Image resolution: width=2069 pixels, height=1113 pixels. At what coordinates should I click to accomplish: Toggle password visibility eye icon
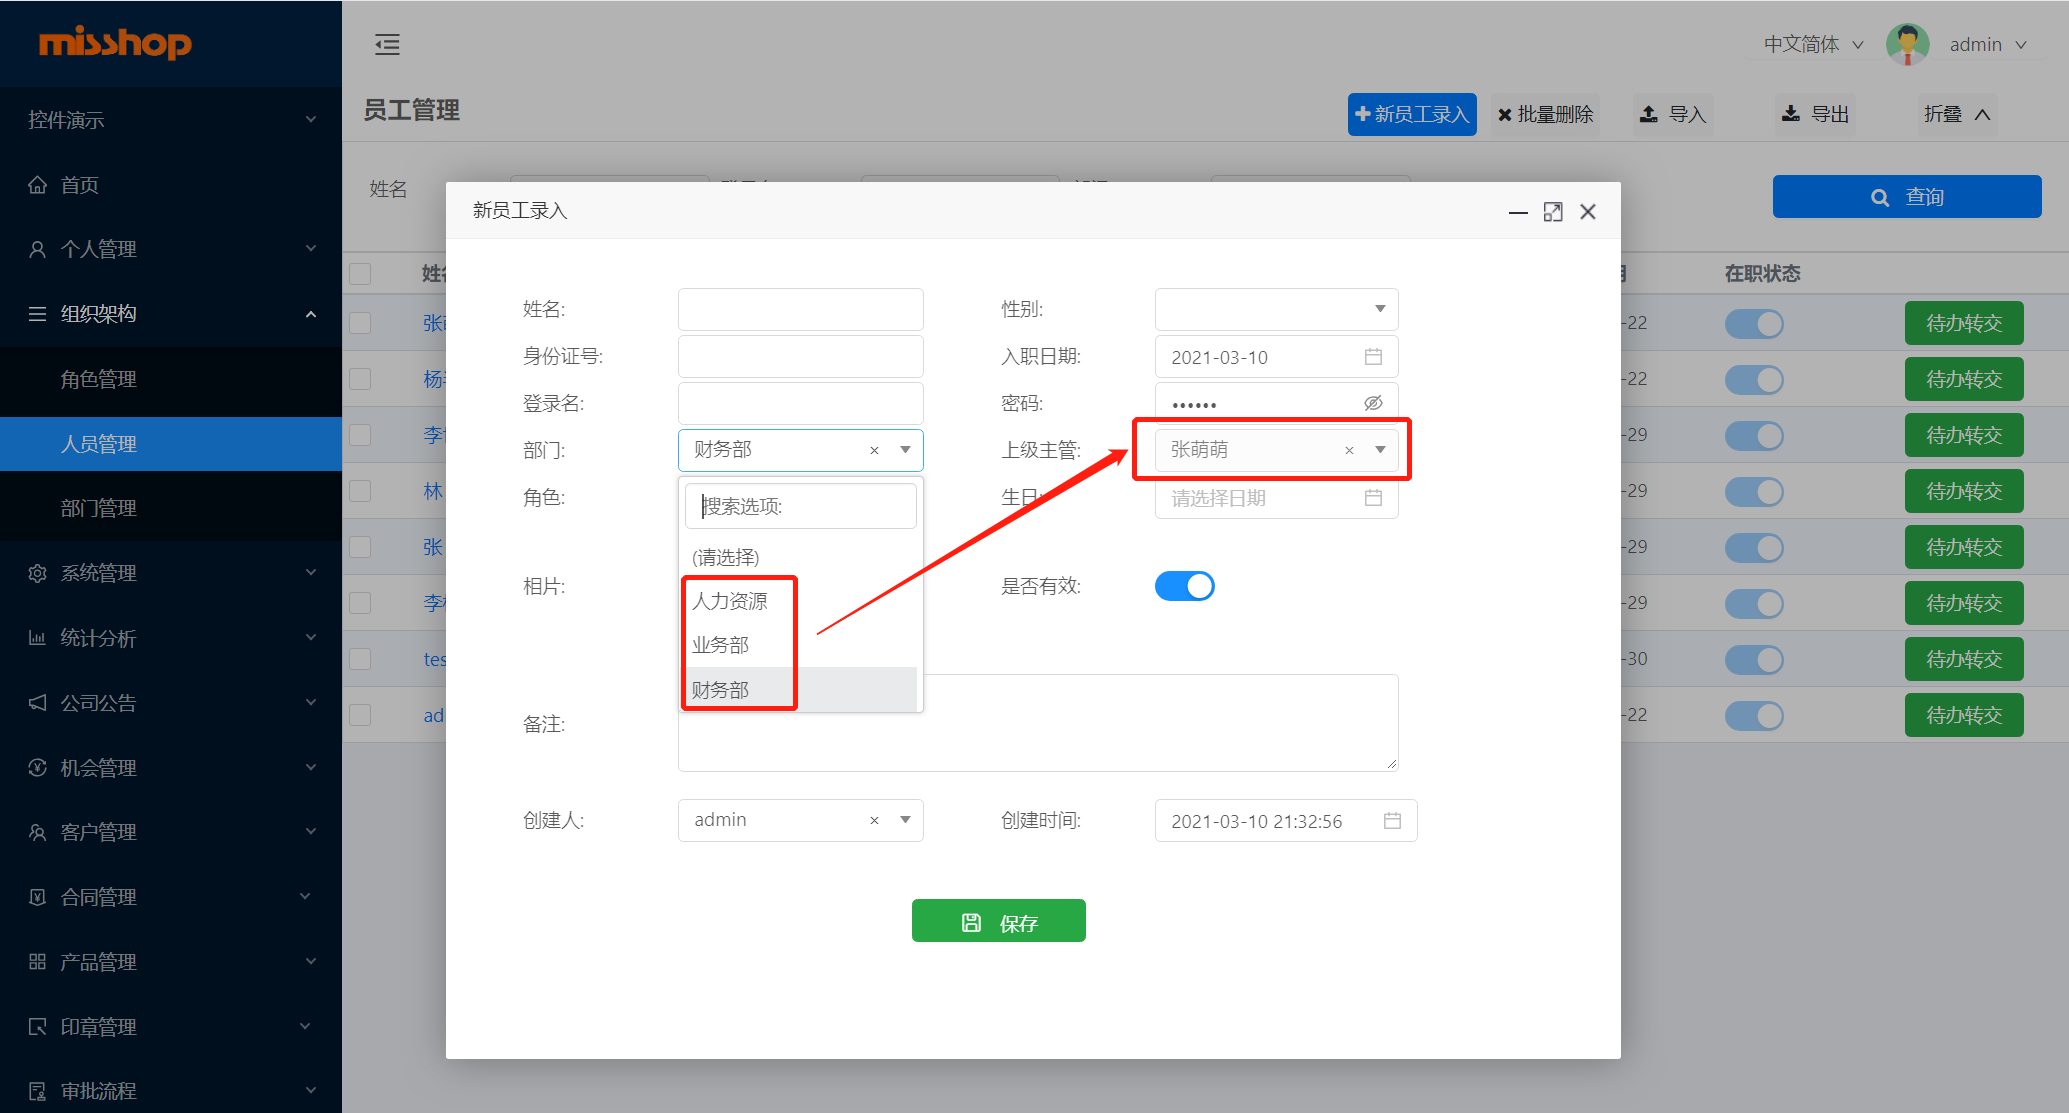click(1373, 403)
